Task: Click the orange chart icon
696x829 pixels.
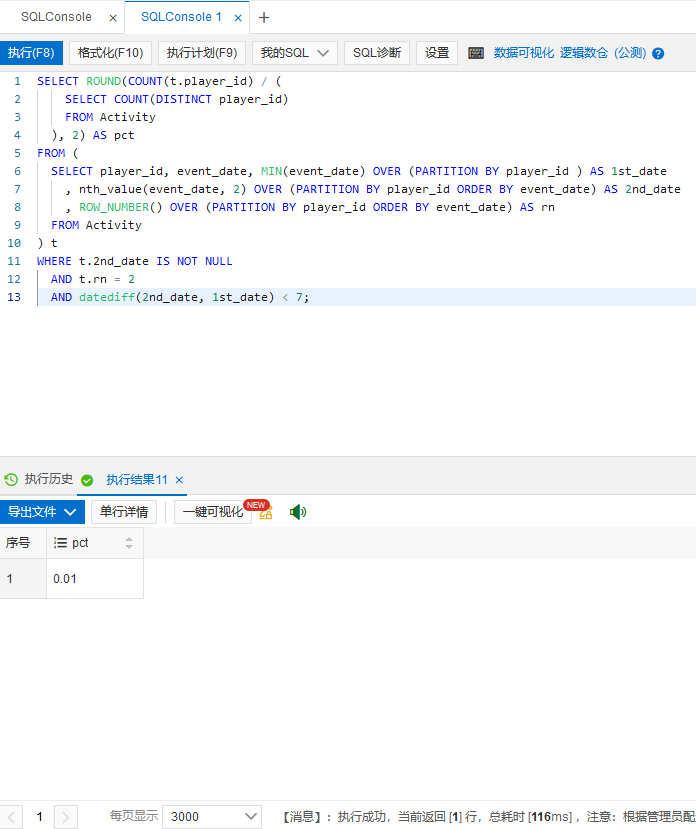Action: click(x=266, y=513)
